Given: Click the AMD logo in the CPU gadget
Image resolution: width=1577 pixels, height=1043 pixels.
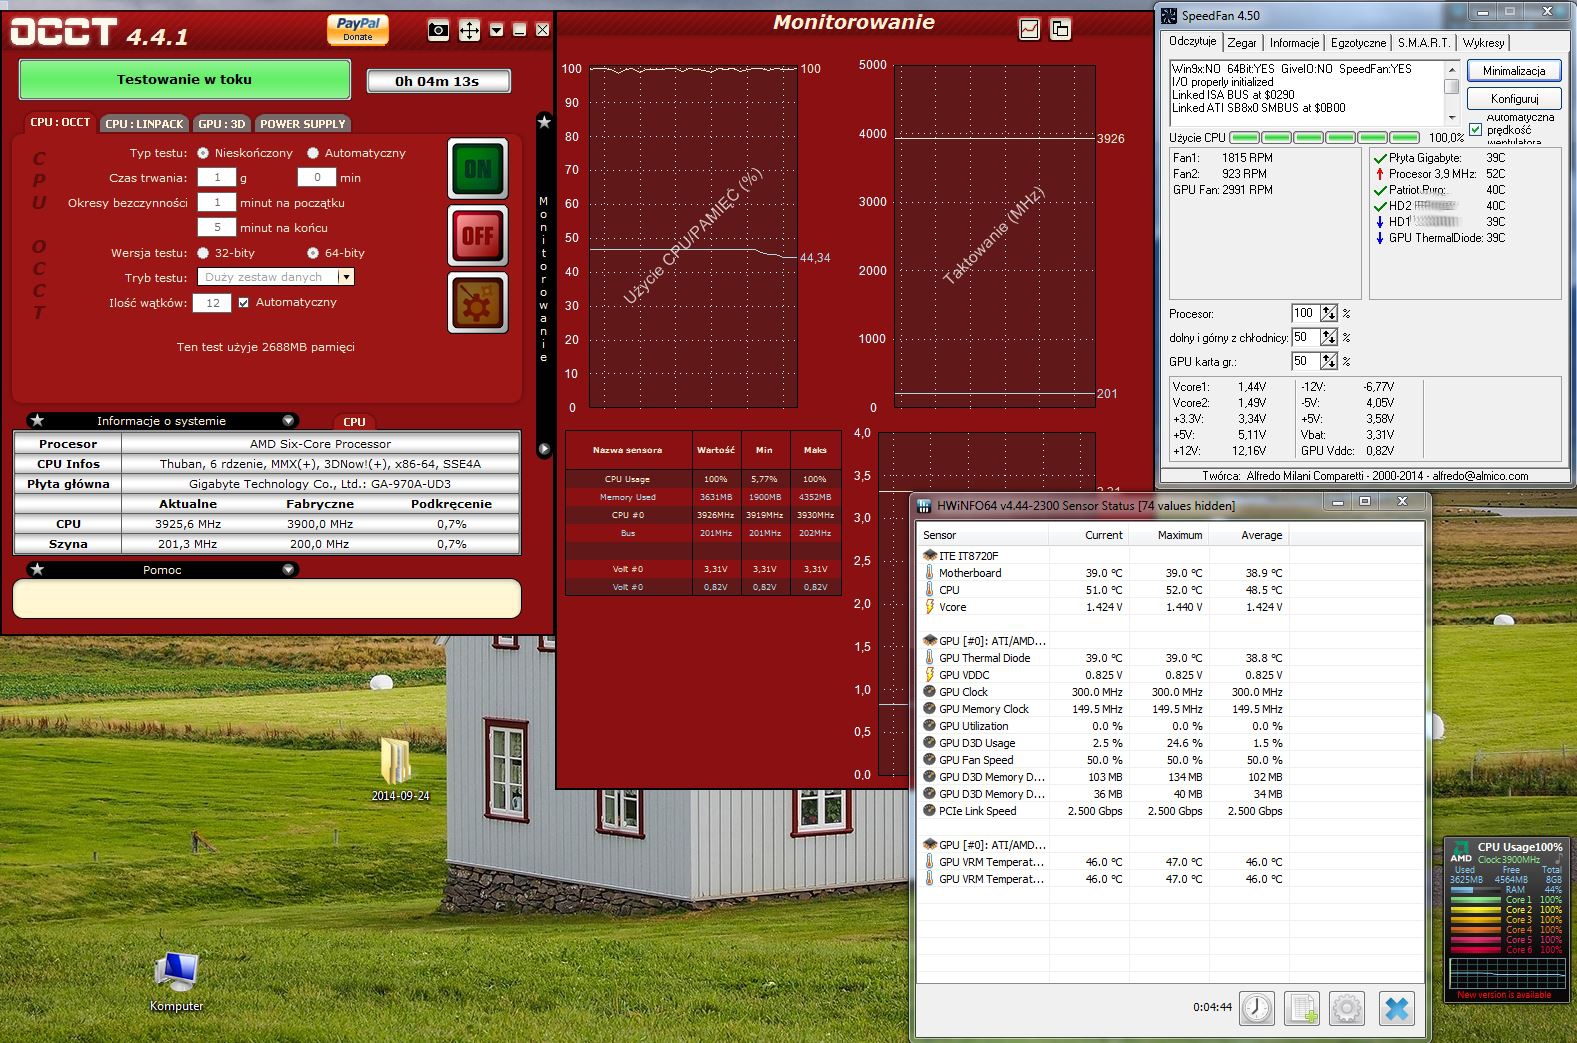Looking at the screenshot, I should click(1461, 852).
